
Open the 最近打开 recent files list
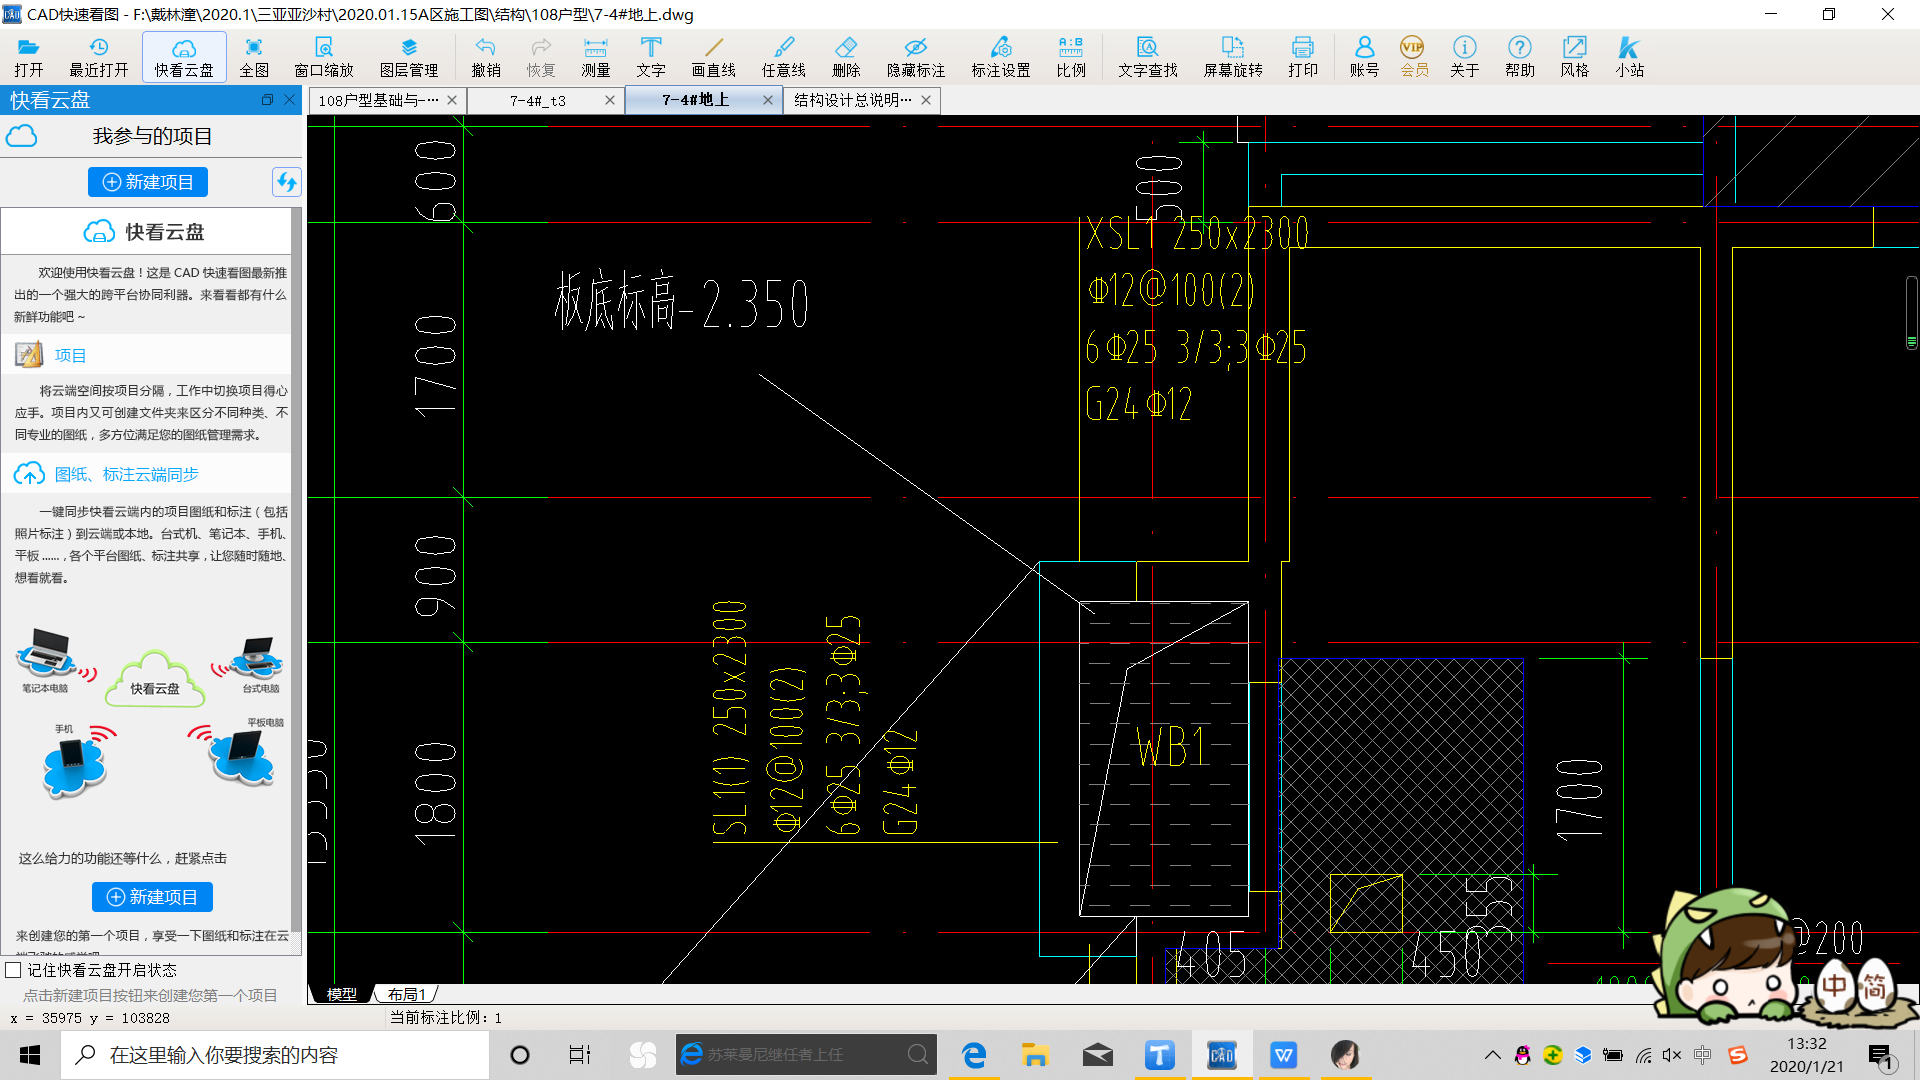pyautogui.click(x=98, y=57)
